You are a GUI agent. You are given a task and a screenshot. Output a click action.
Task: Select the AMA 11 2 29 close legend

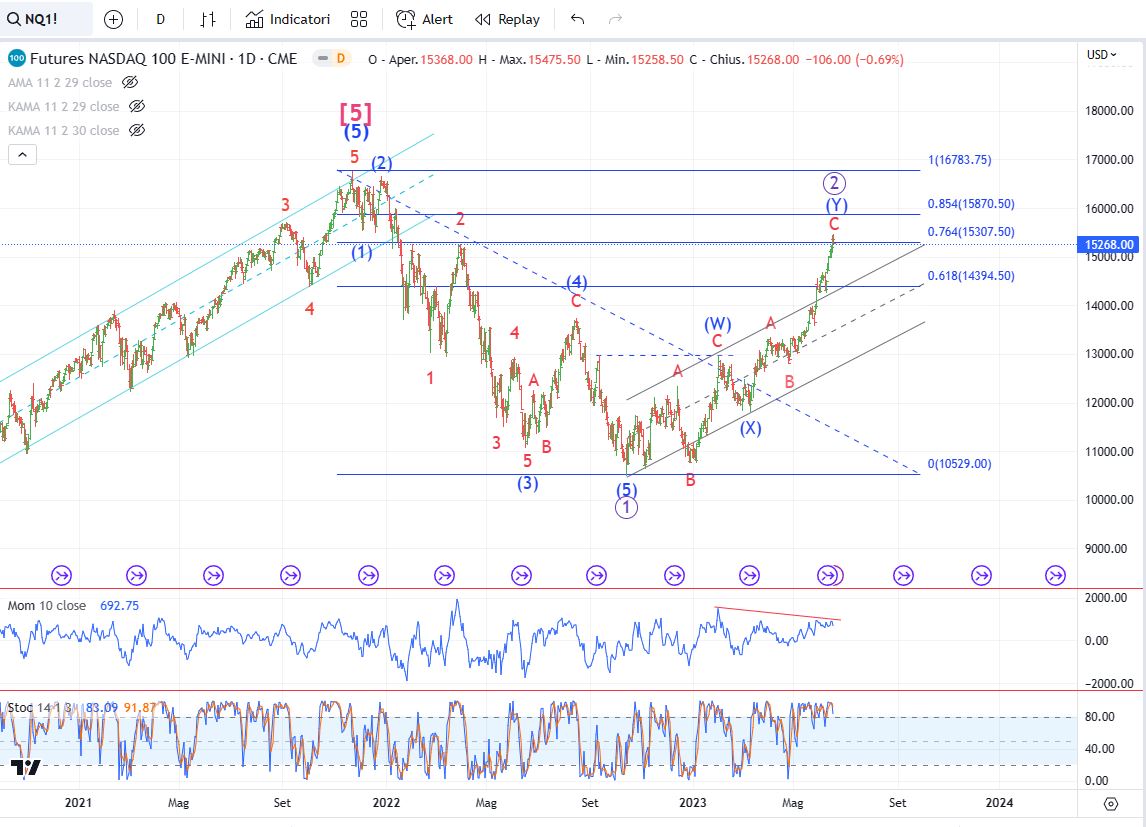(60, 83)
